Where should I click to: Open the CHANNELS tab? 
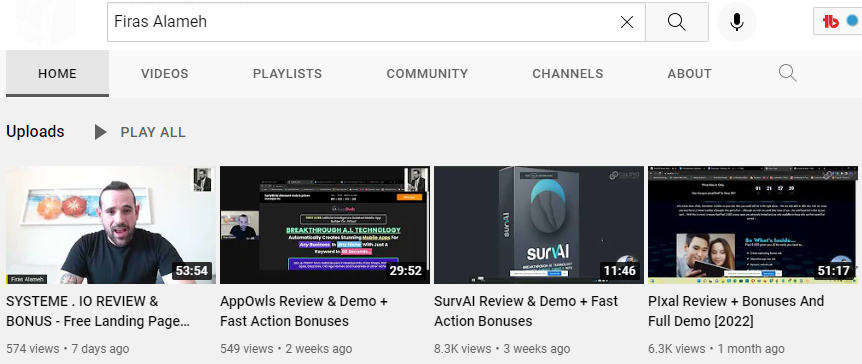point(567,74)
